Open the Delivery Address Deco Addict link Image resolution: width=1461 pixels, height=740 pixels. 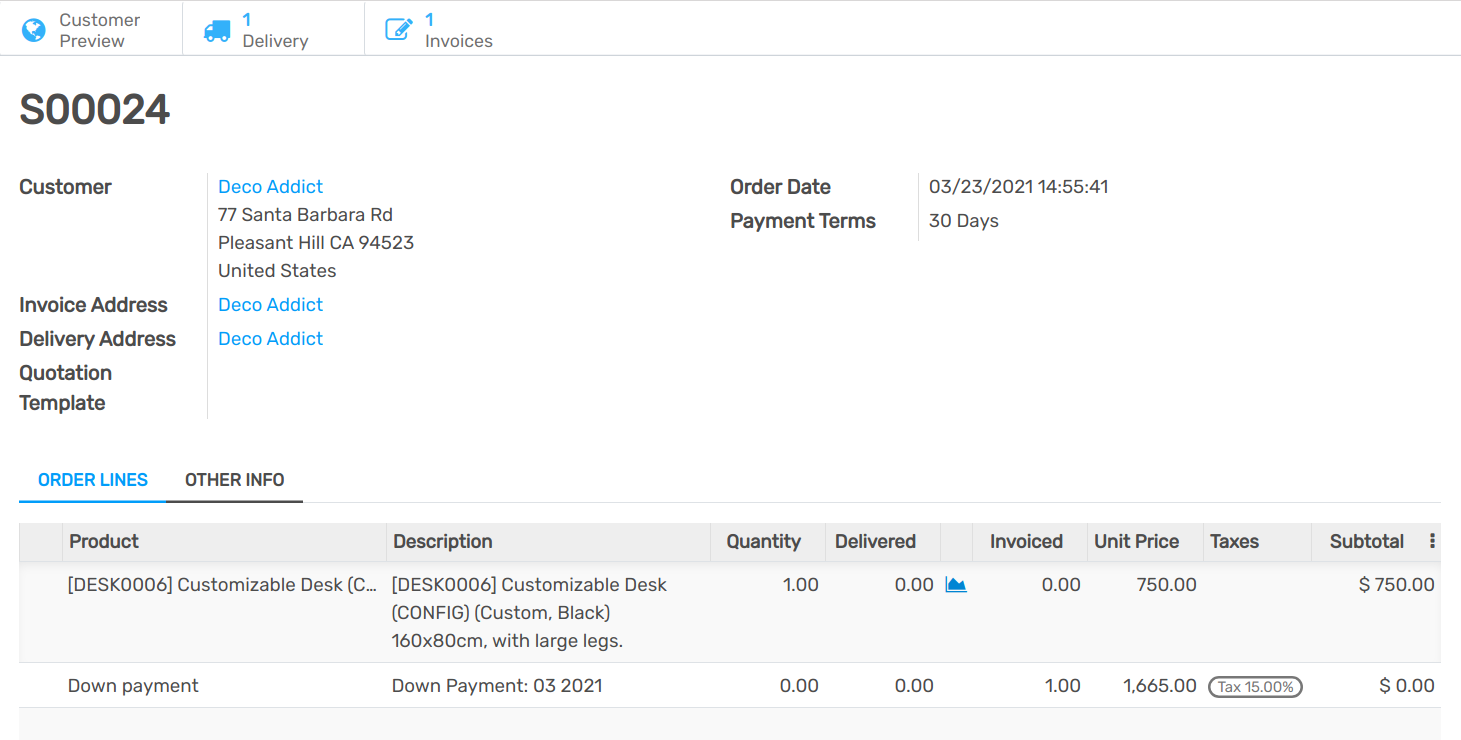coord(270,338)
